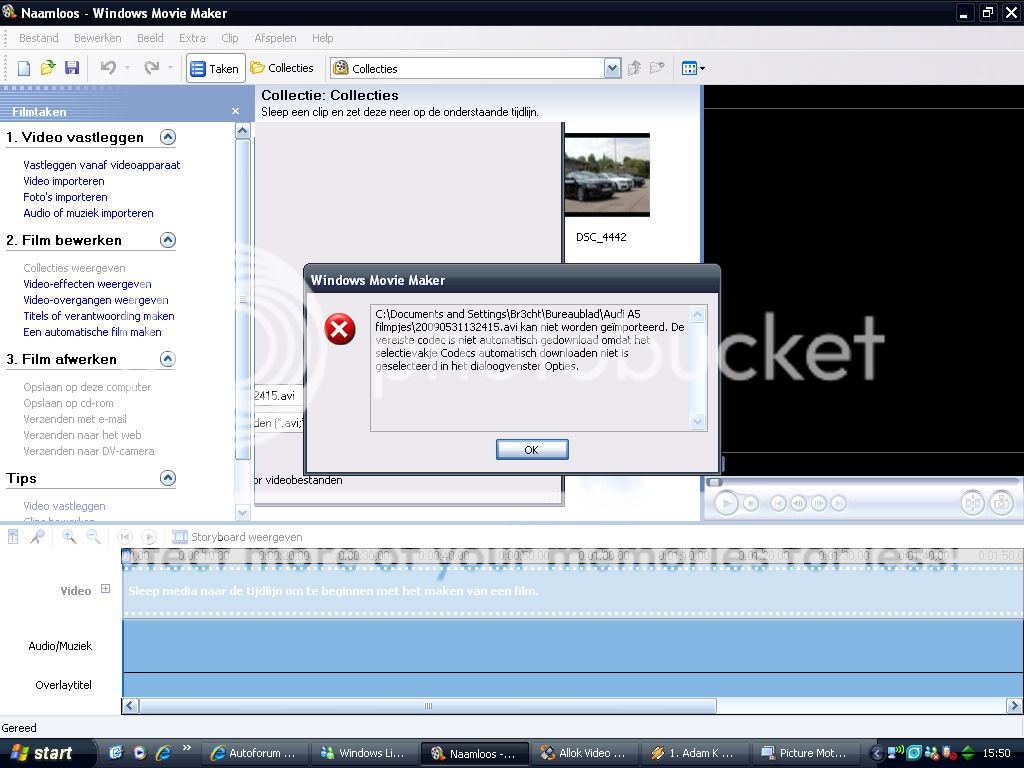Click OK in the error dialog
Viewport: 1024px width, 768px height.
[532, 449]
